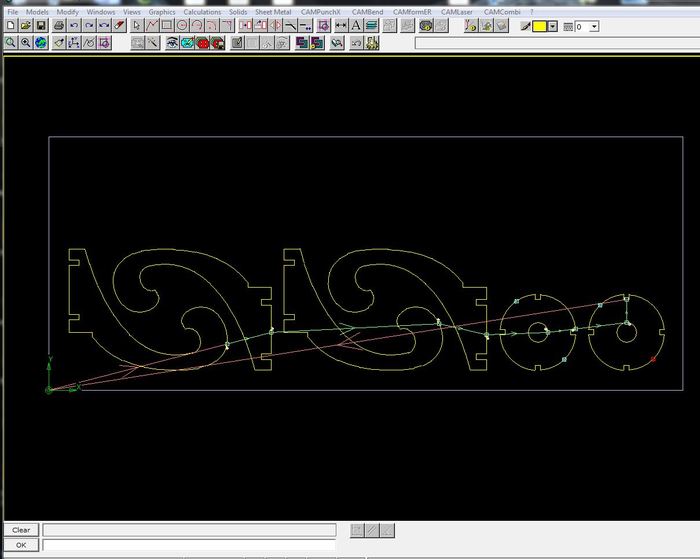Click the input field beside the OK button
Image resolution: width=700 pixels, height=559 pixels.
point(189,546)
